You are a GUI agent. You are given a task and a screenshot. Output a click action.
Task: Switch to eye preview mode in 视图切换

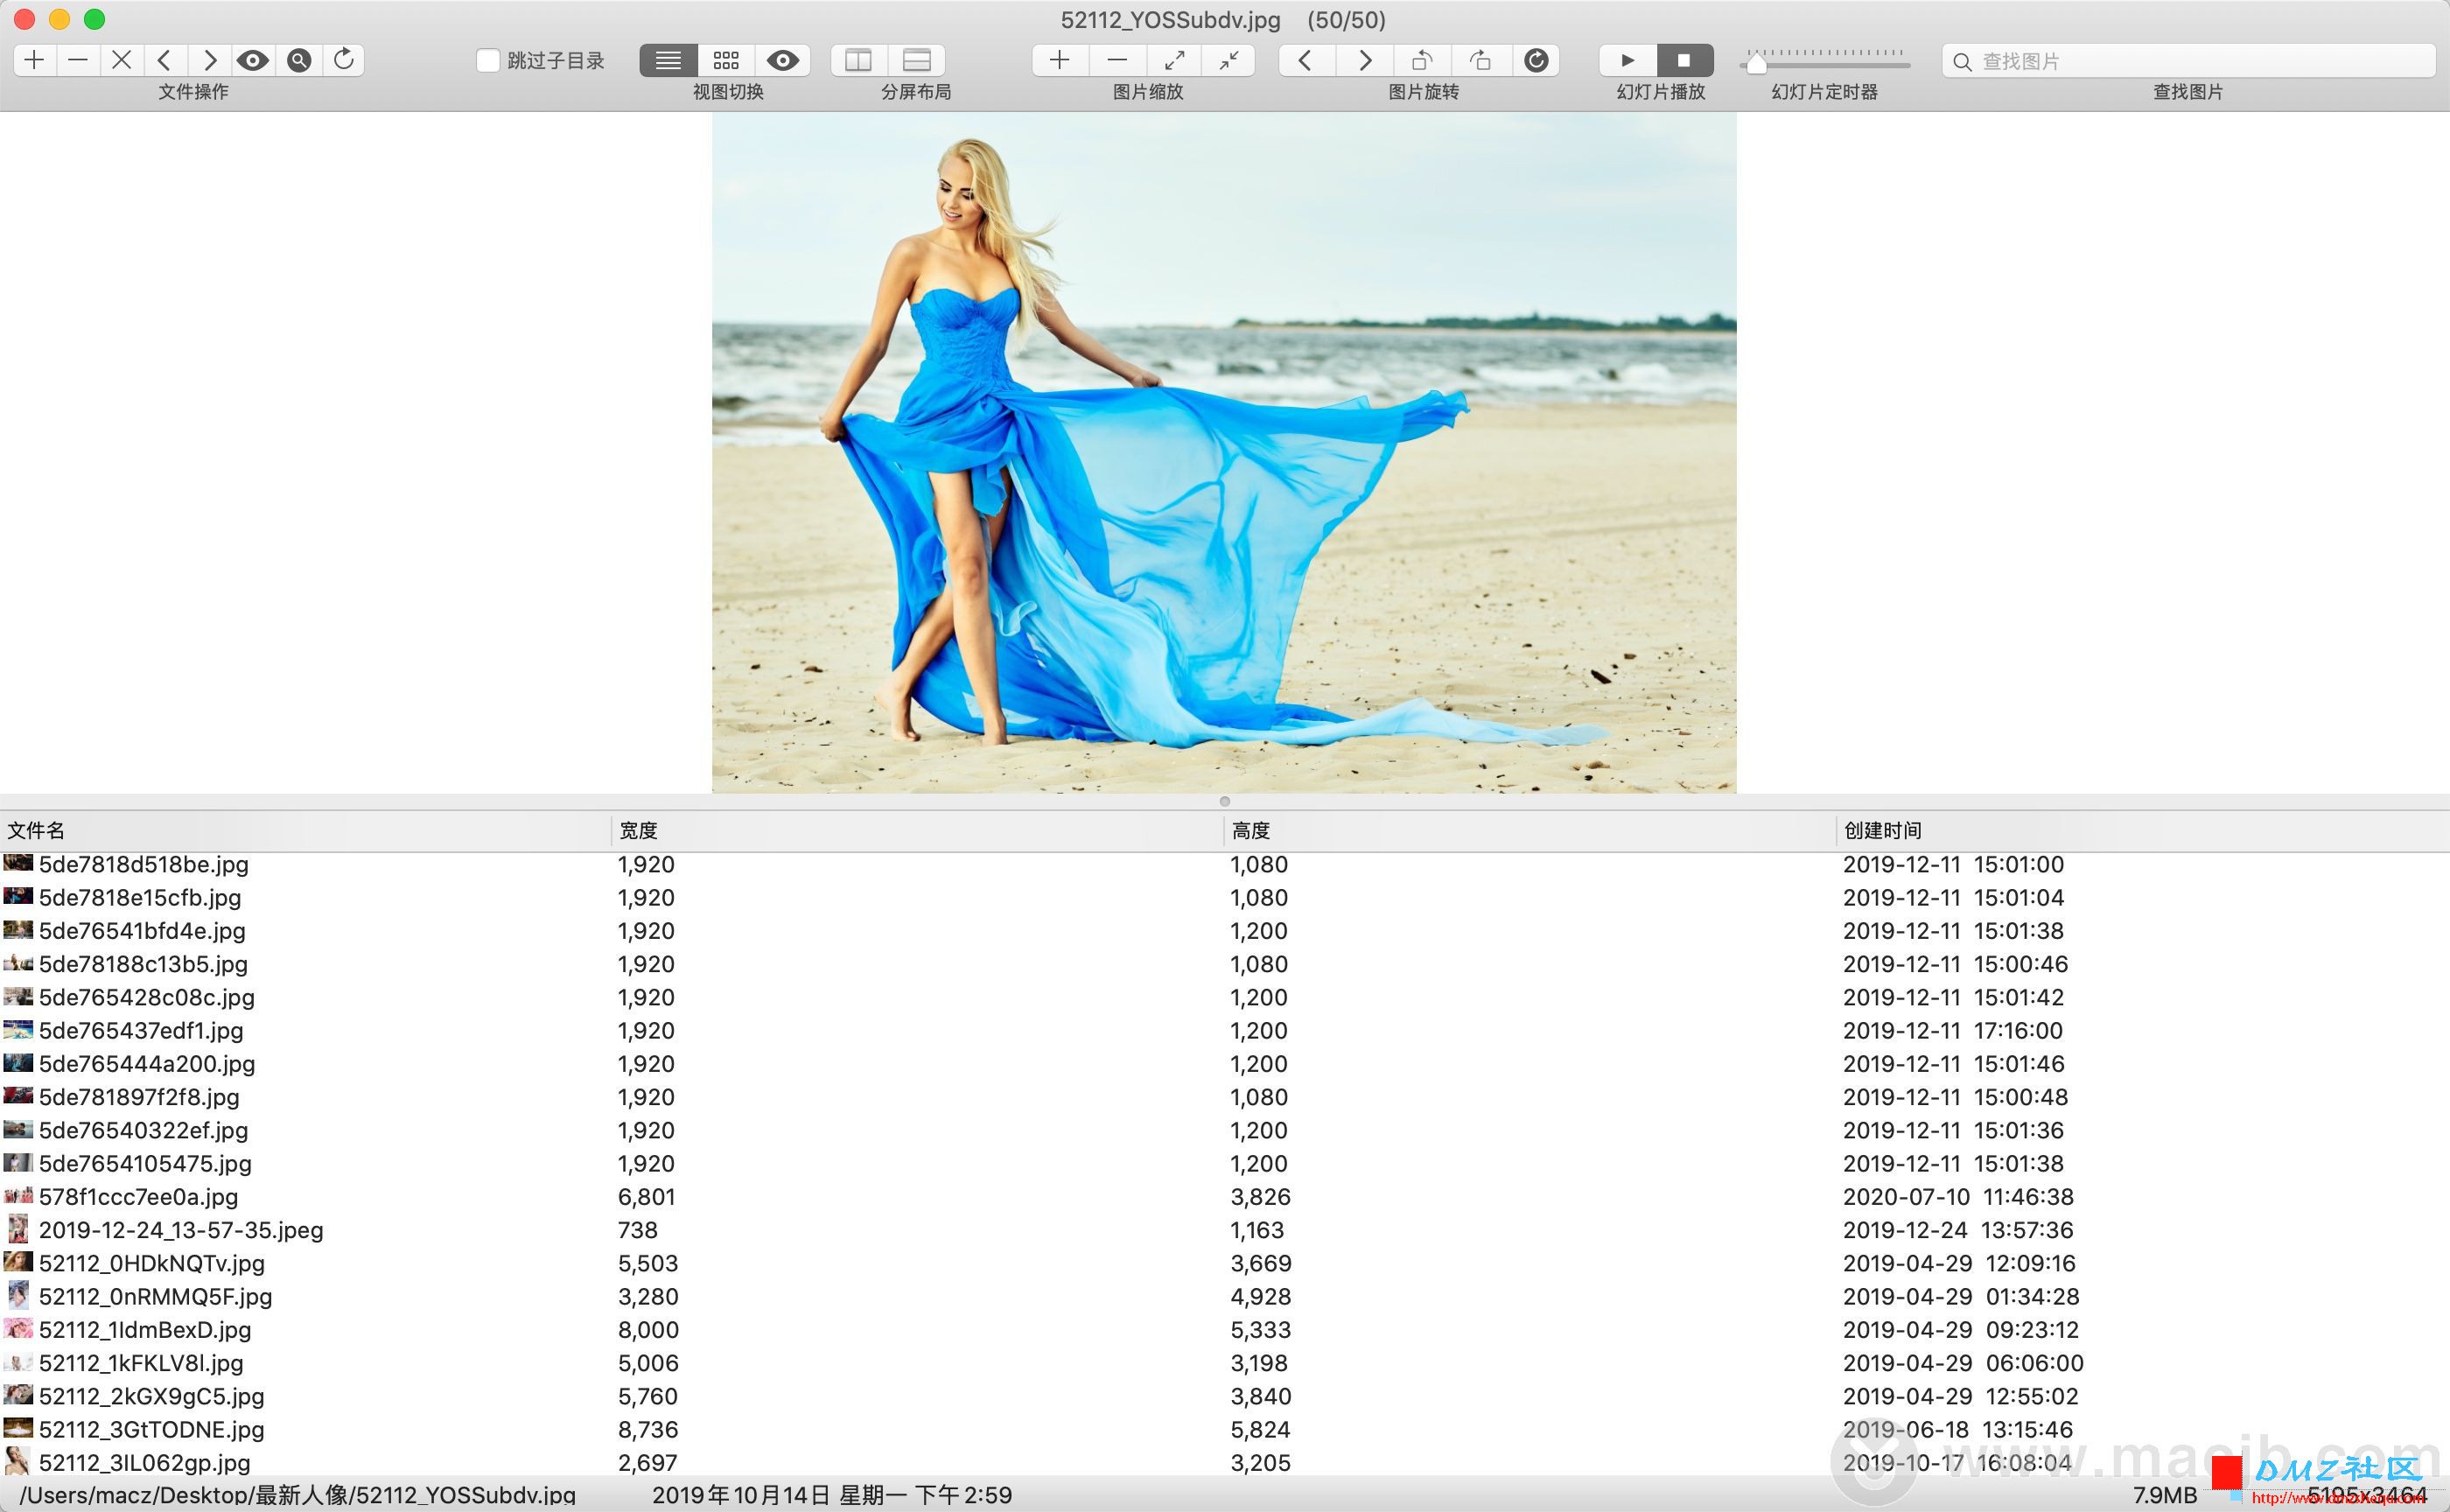783,60
